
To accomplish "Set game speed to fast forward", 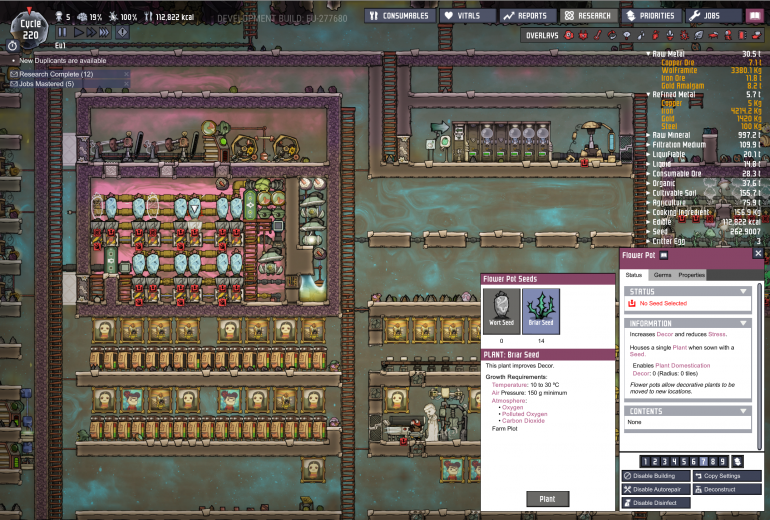I will pos(91,32).
